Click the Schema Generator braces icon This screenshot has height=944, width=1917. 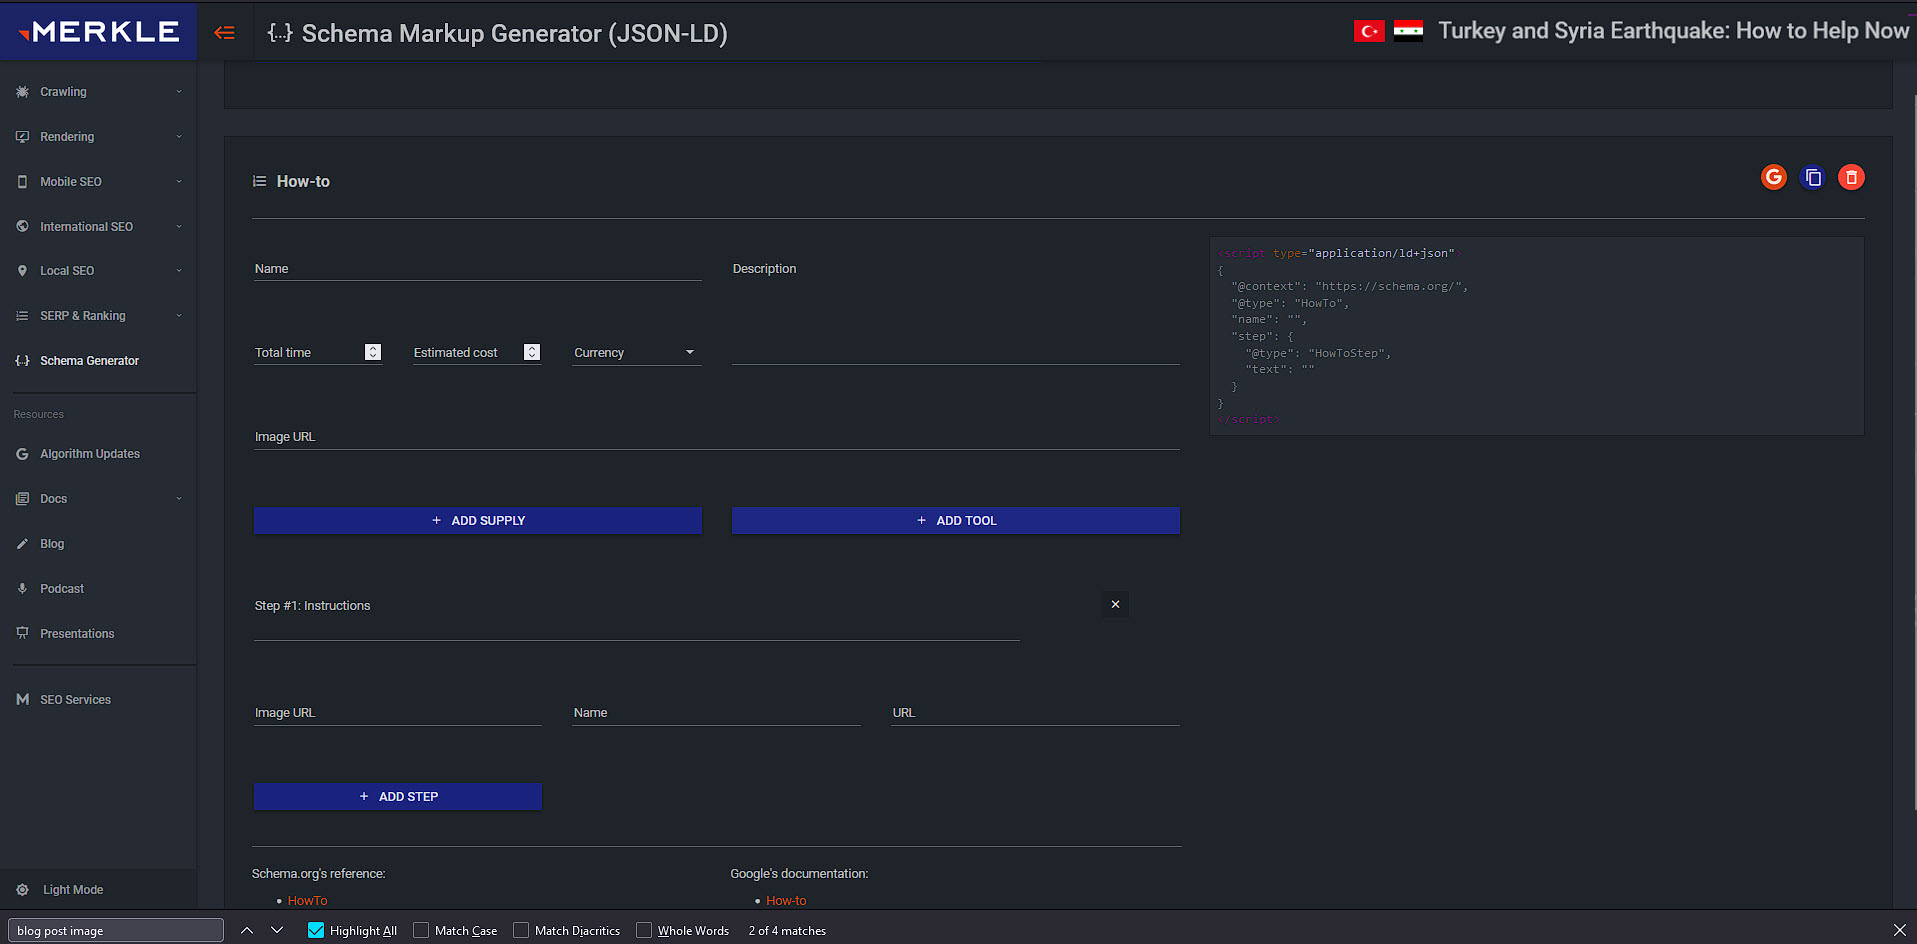coord(22,360)
